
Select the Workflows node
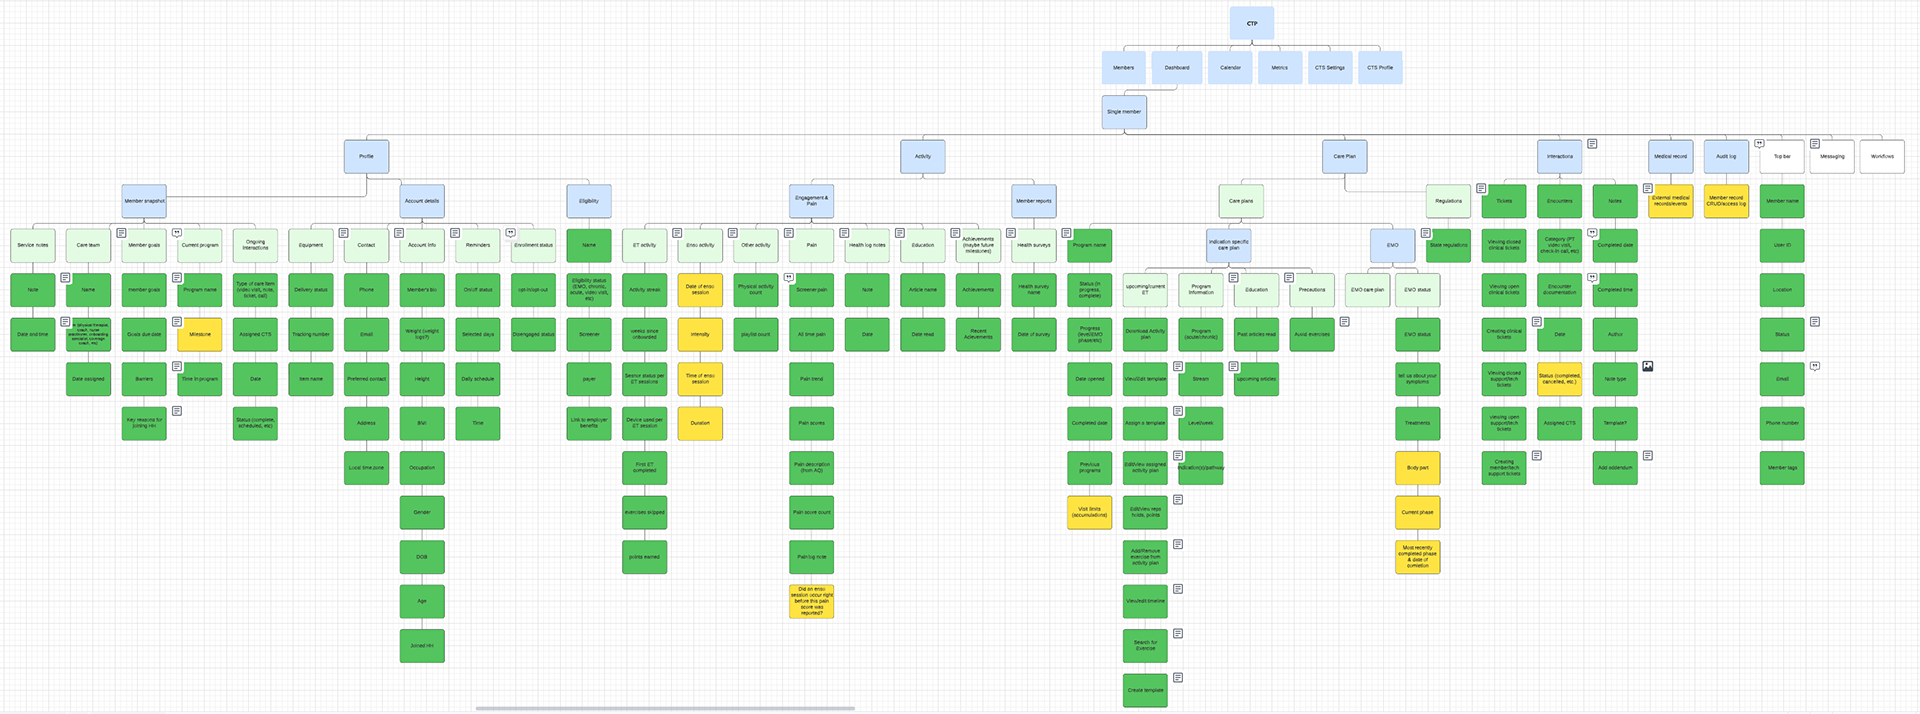pos(1882,157)
